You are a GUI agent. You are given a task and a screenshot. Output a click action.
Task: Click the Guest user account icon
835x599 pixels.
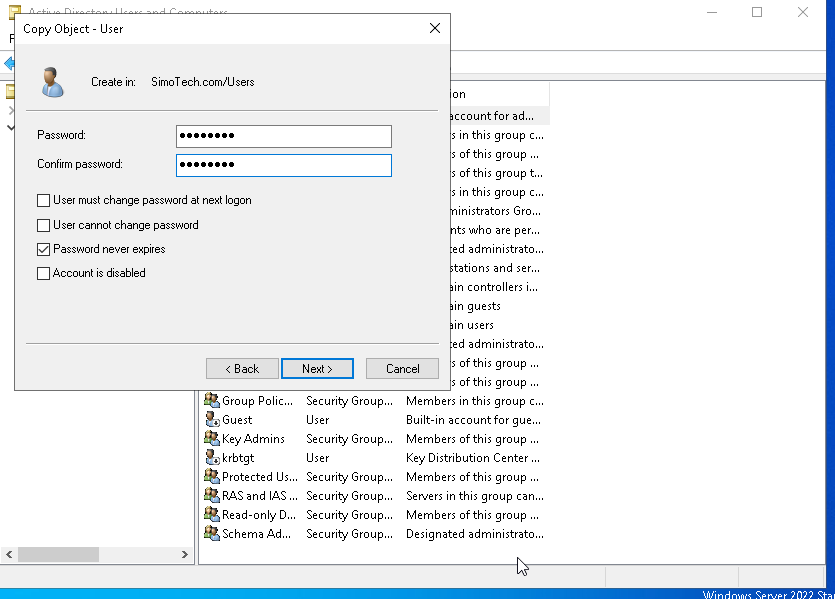[x=210, y=419]
